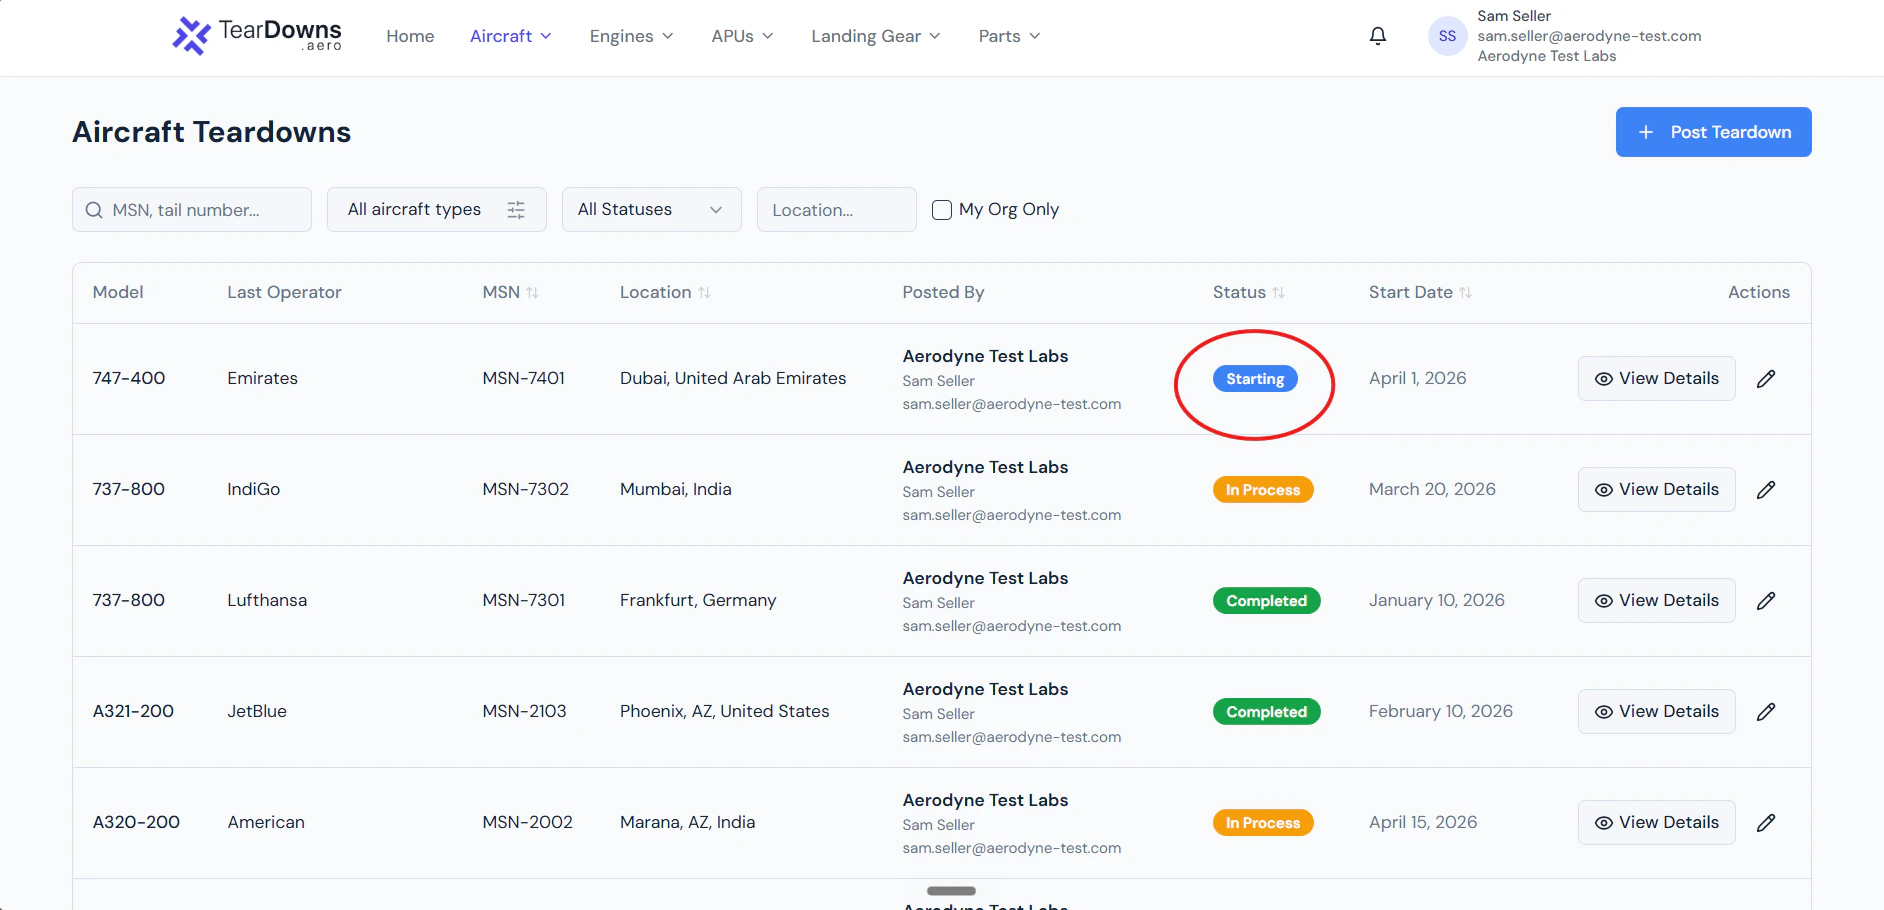1884x910 pixels.
Task: Click the Sam Seller account name
Action: (1514, 16)
